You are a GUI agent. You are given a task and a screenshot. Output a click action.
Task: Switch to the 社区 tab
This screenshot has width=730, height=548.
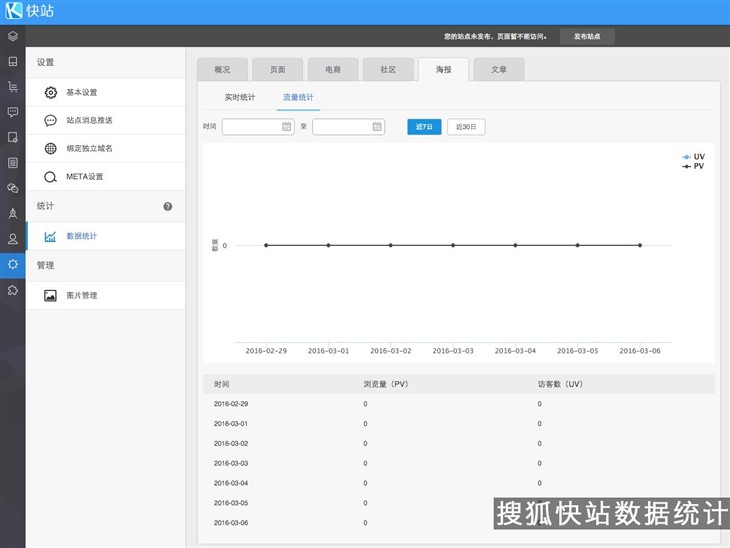388,70
